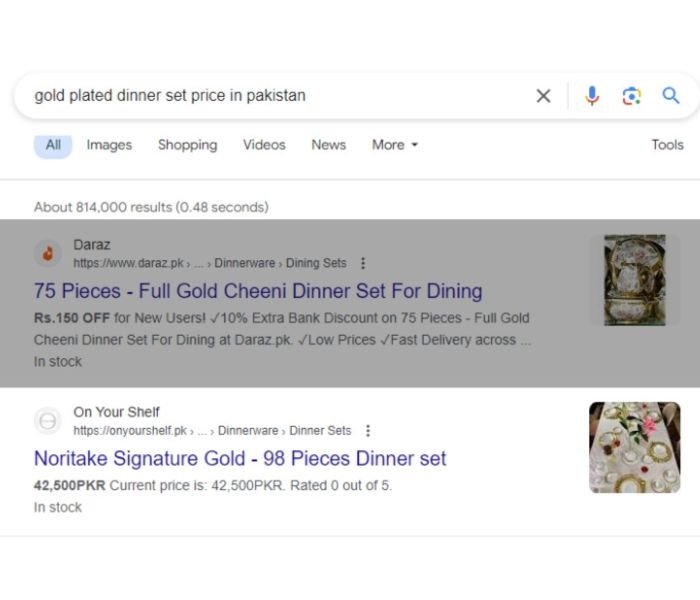Image resolution: width=700 pixels, height=600 pixels.
Task: Open Google Lens image search icon
Action: [631, 96]
